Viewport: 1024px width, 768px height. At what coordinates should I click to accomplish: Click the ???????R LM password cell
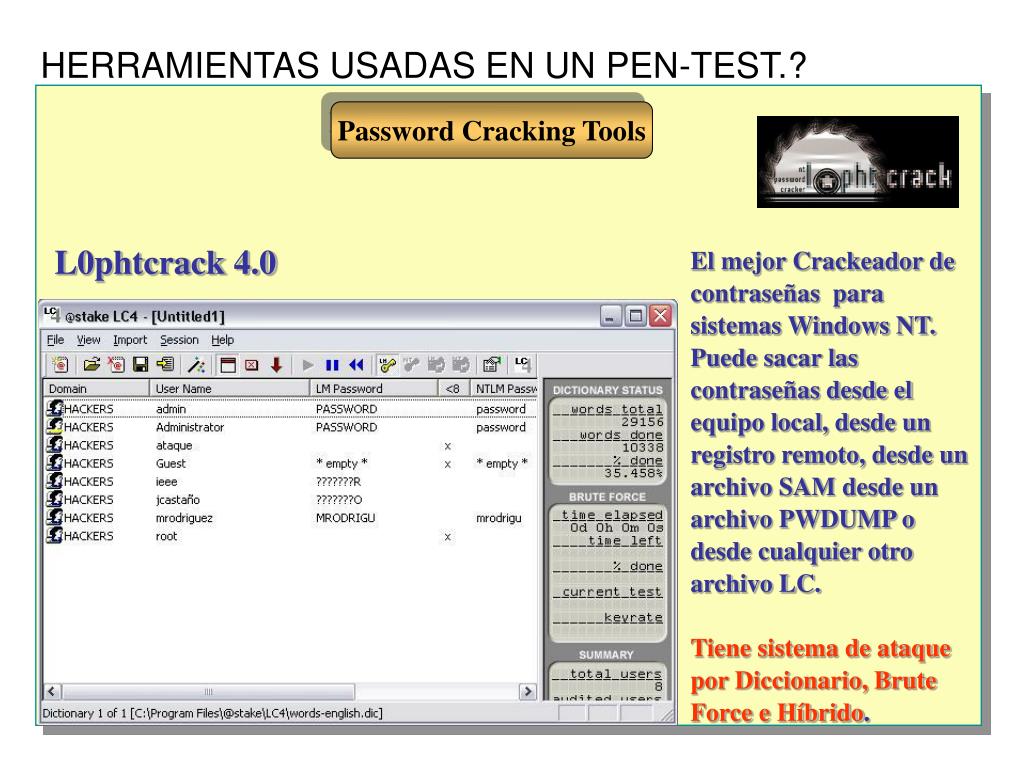(338, 481)
